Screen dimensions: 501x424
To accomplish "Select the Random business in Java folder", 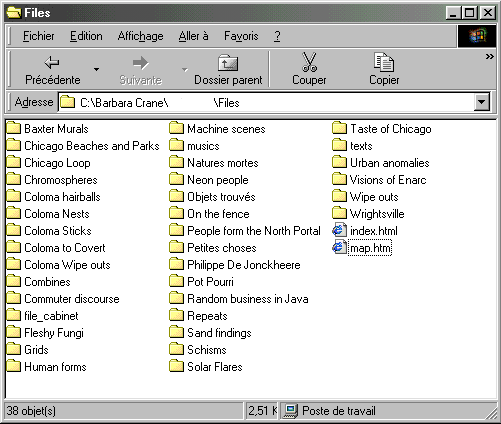I will (x=239, y=299).
